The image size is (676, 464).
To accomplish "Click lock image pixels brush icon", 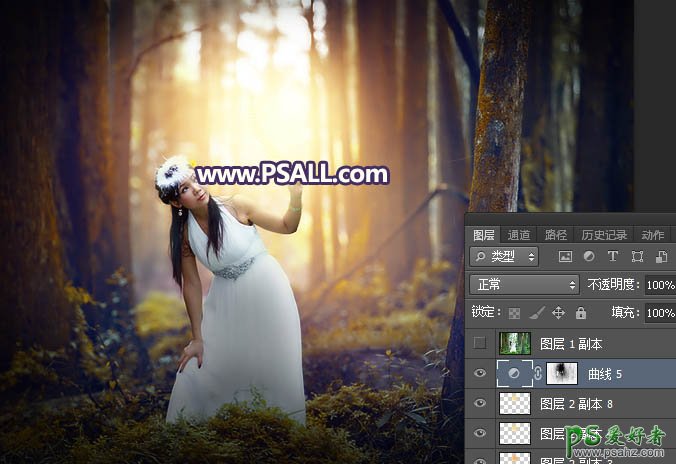I will (536, 313).
